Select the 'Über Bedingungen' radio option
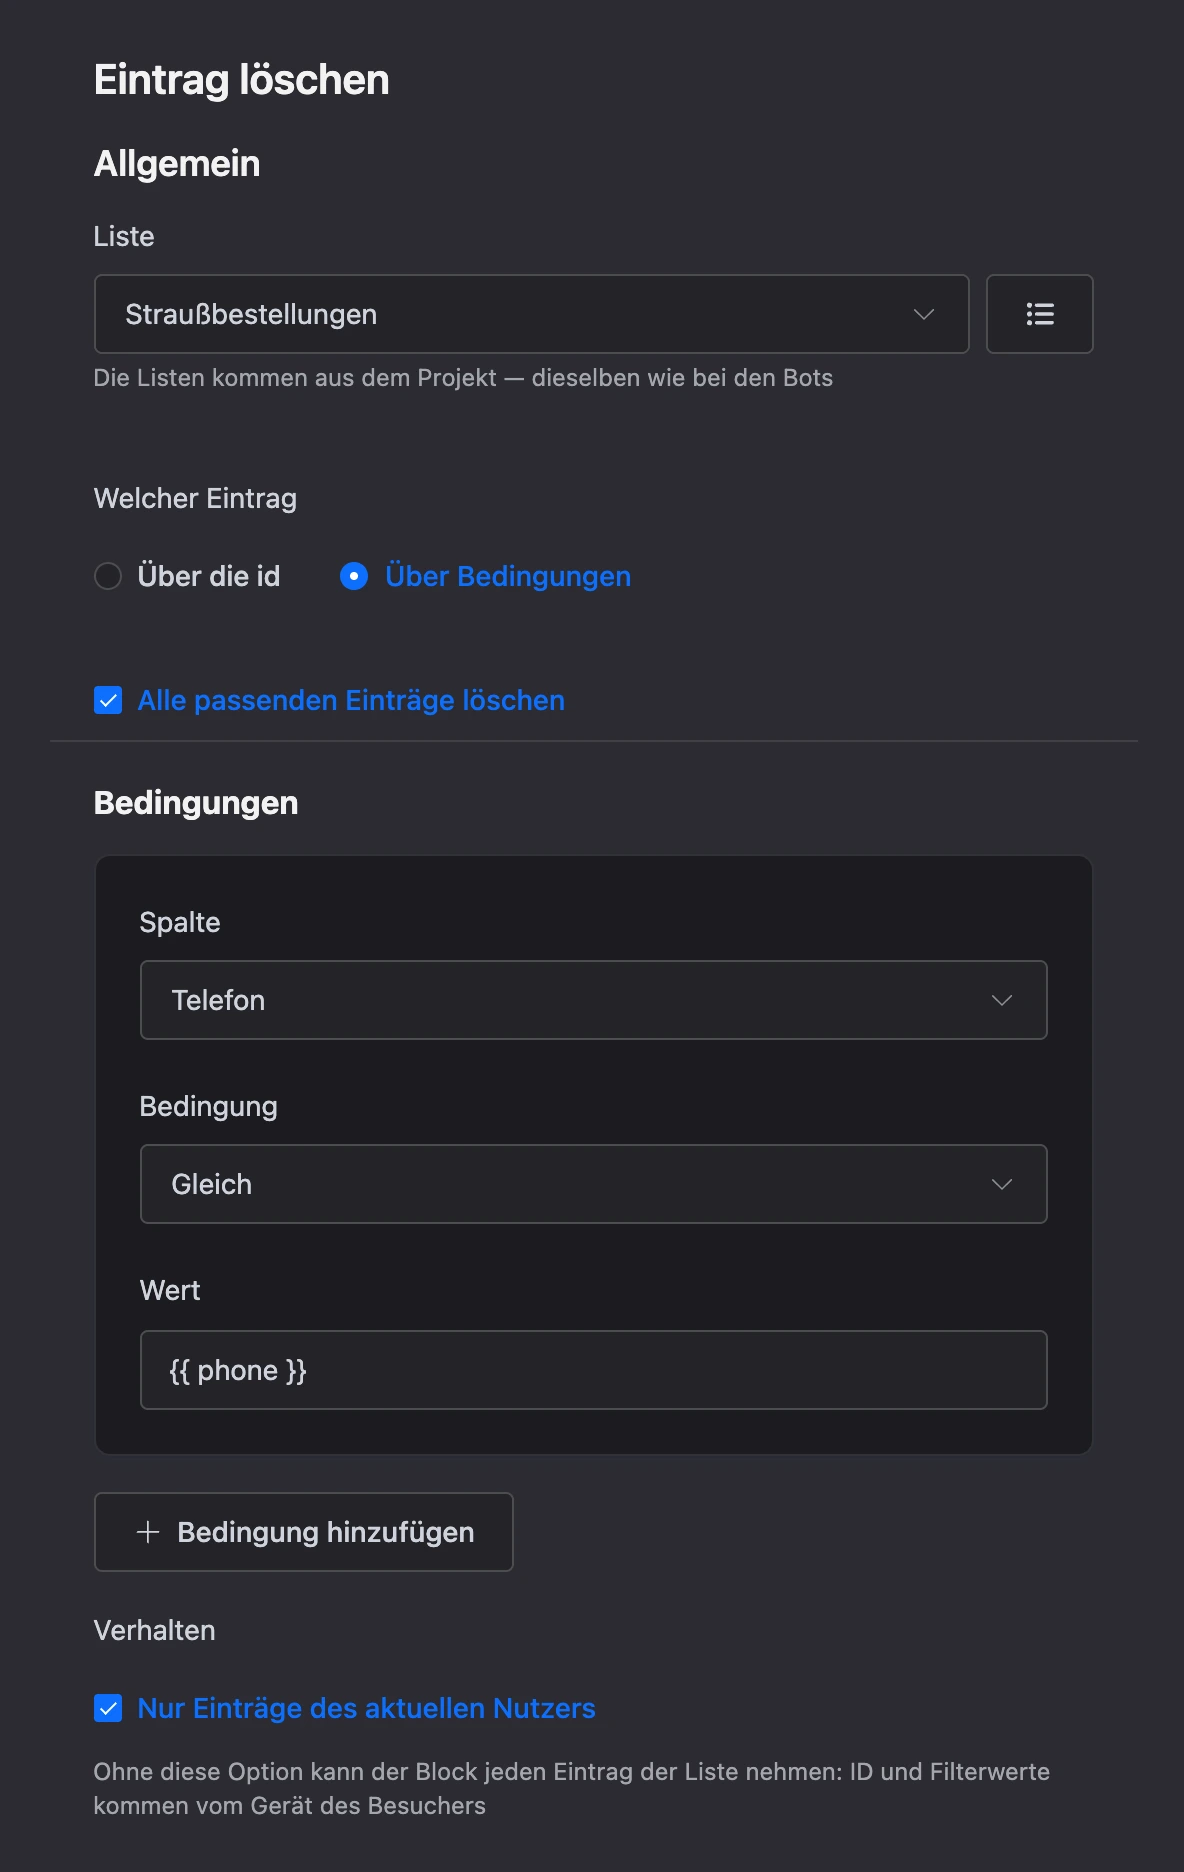Image resolution: width=1184 pixels, height=1872 pixels. tap(354, 576)
